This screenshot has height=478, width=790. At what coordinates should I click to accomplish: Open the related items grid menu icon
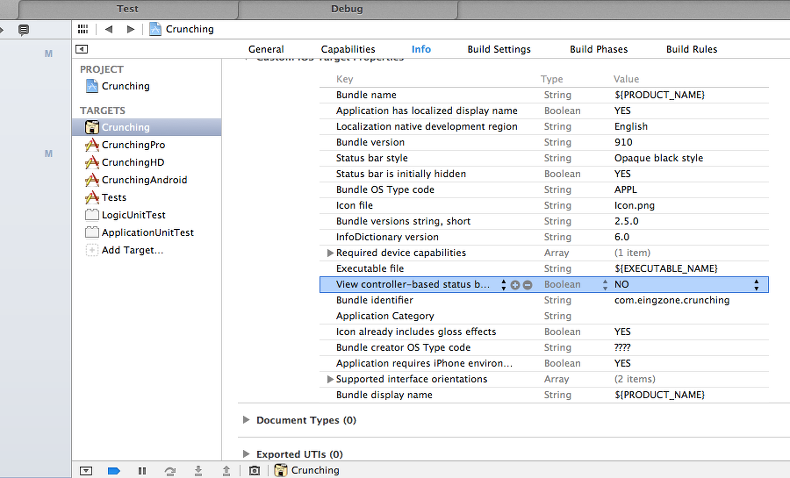coord(83,29)
